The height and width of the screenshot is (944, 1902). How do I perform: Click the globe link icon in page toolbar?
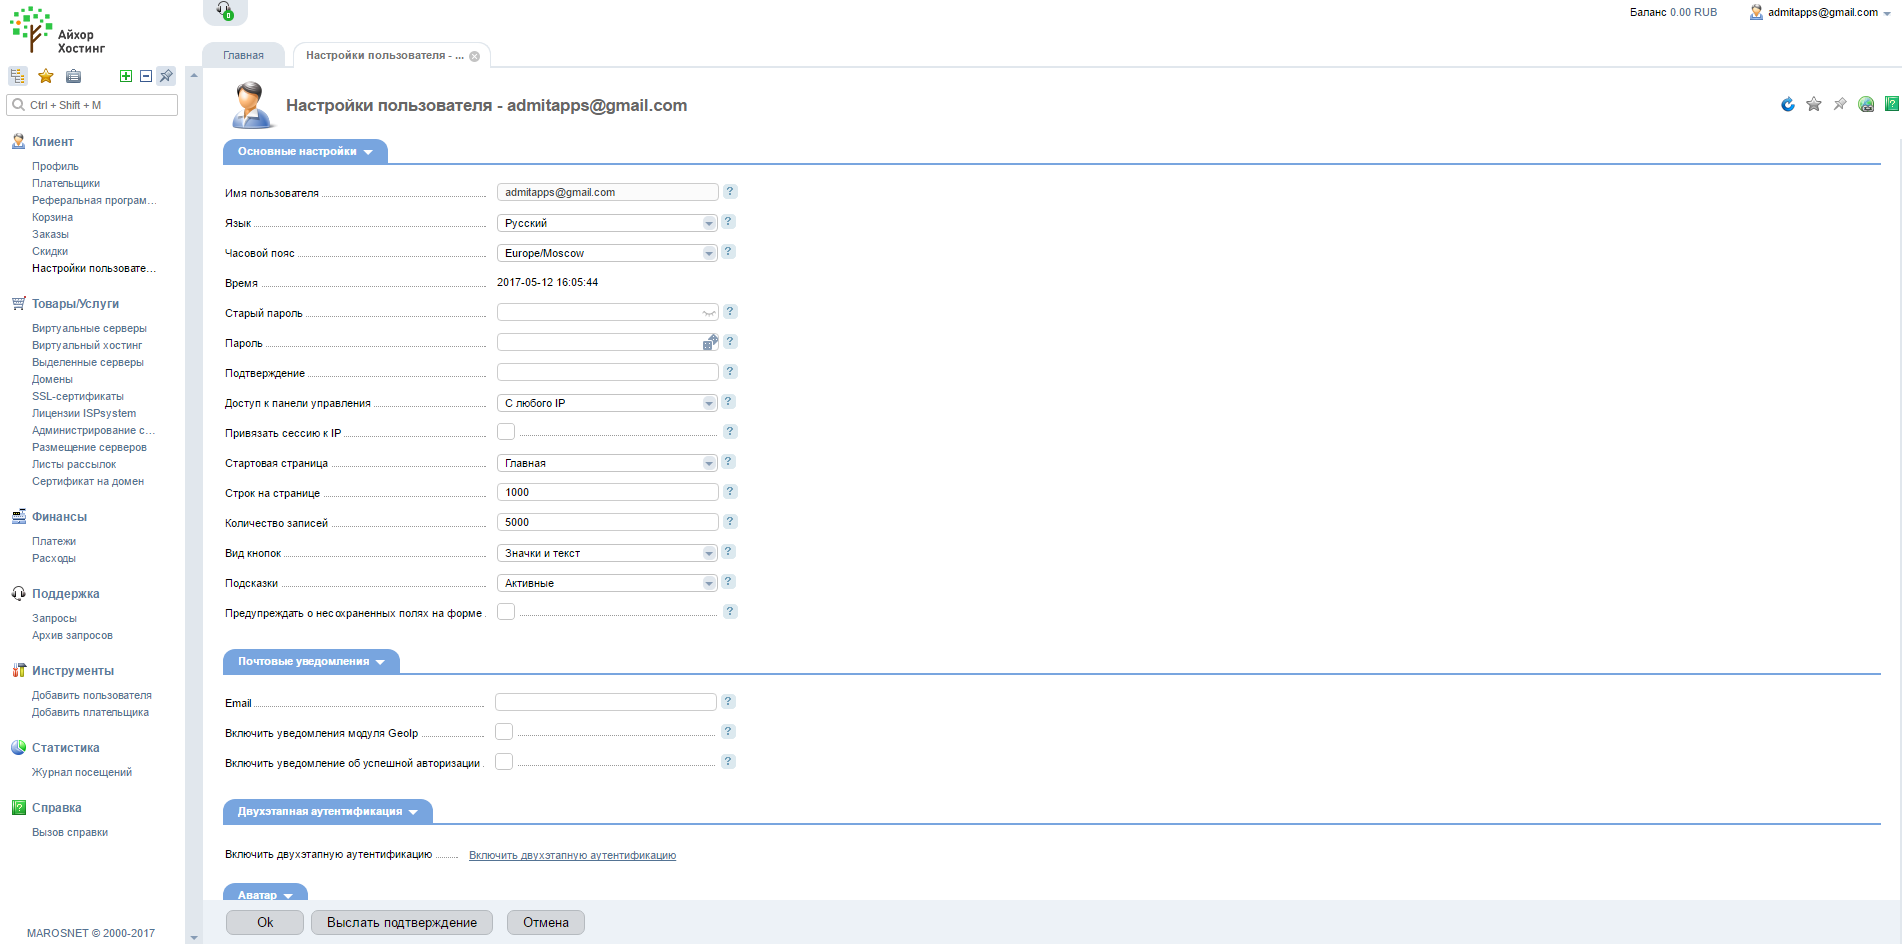1866,104
